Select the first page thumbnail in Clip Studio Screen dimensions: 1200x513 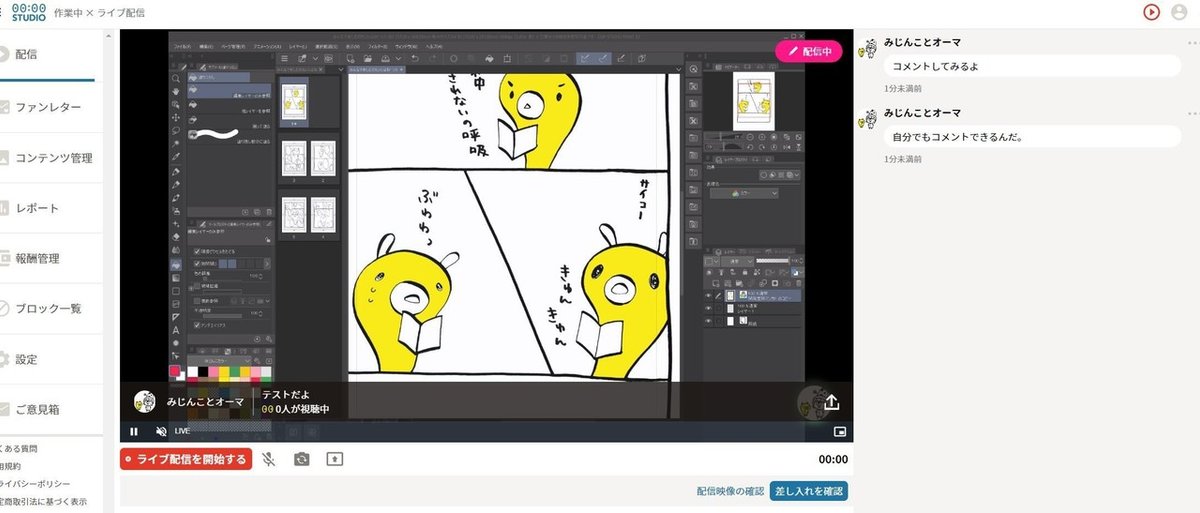click(x=294, y=100)
